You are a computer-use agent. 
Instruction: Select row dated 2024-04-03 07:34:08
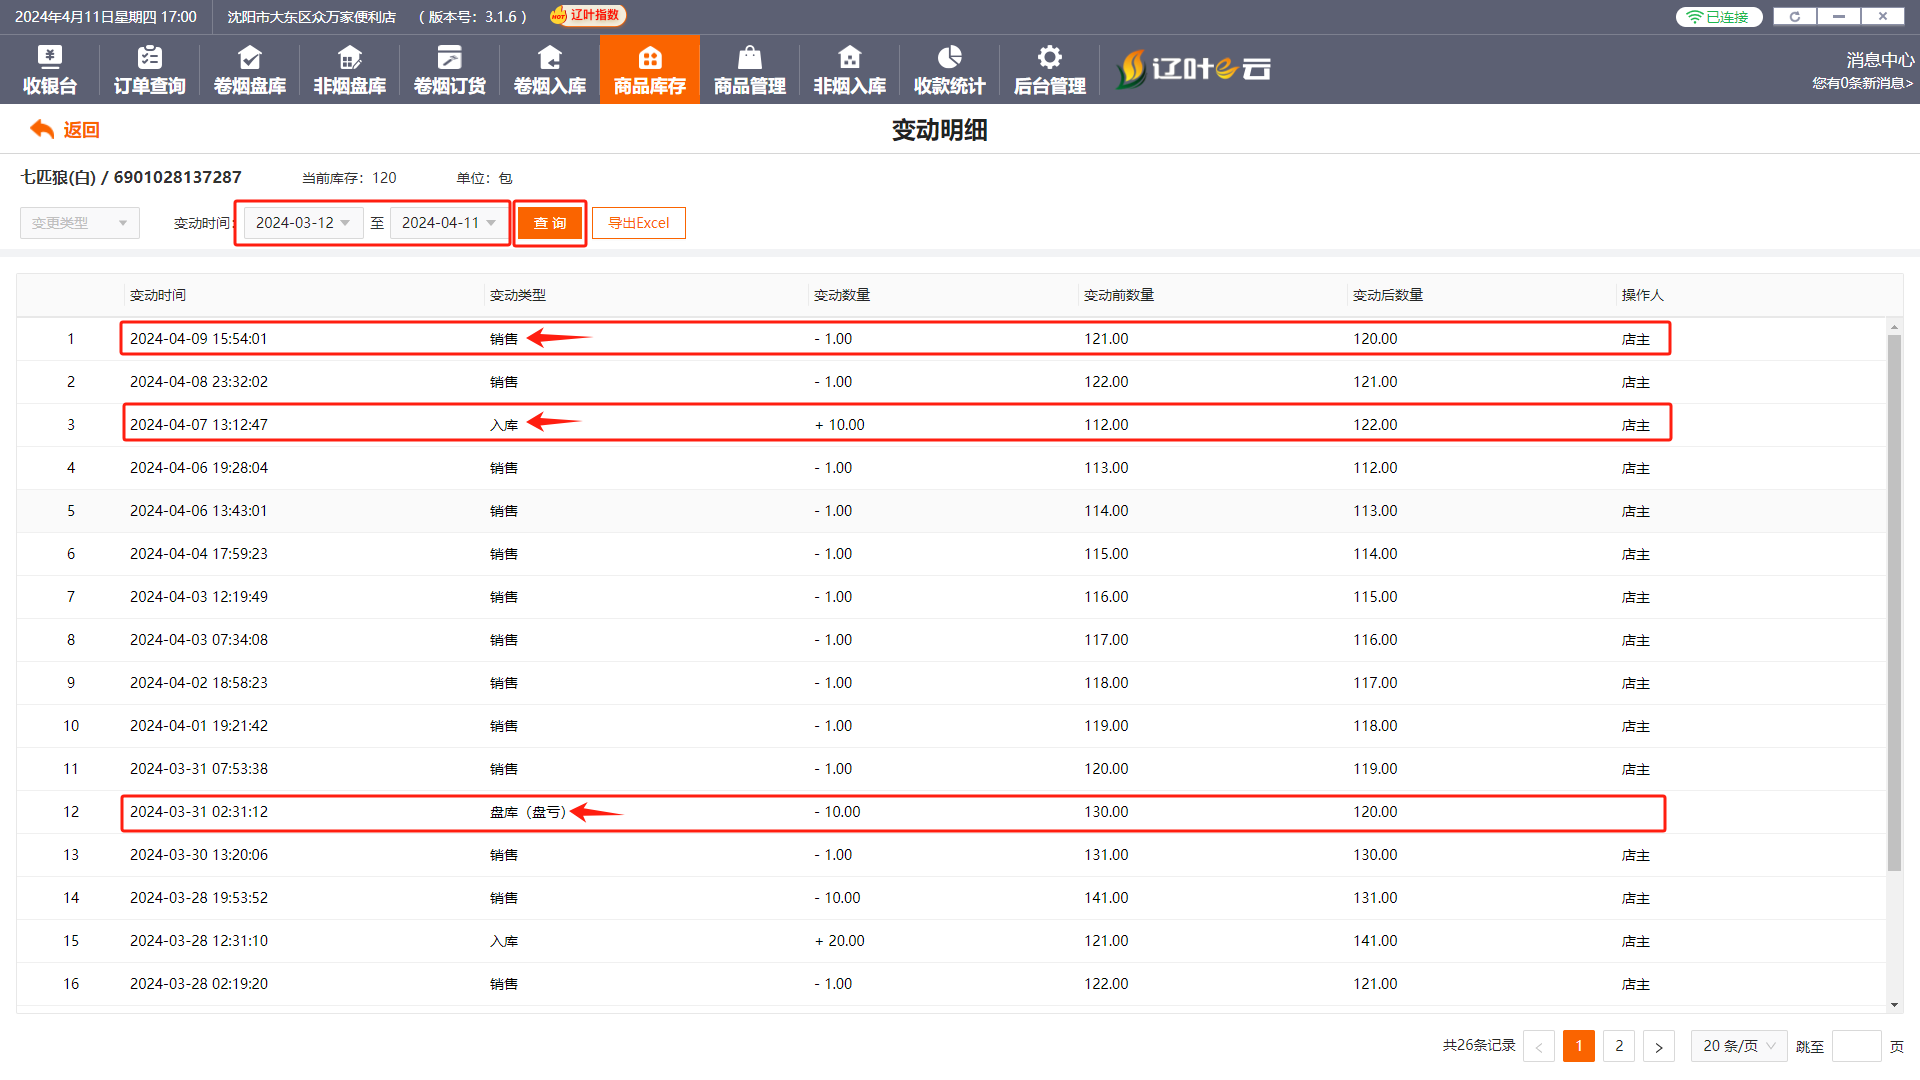coord(952,640)
